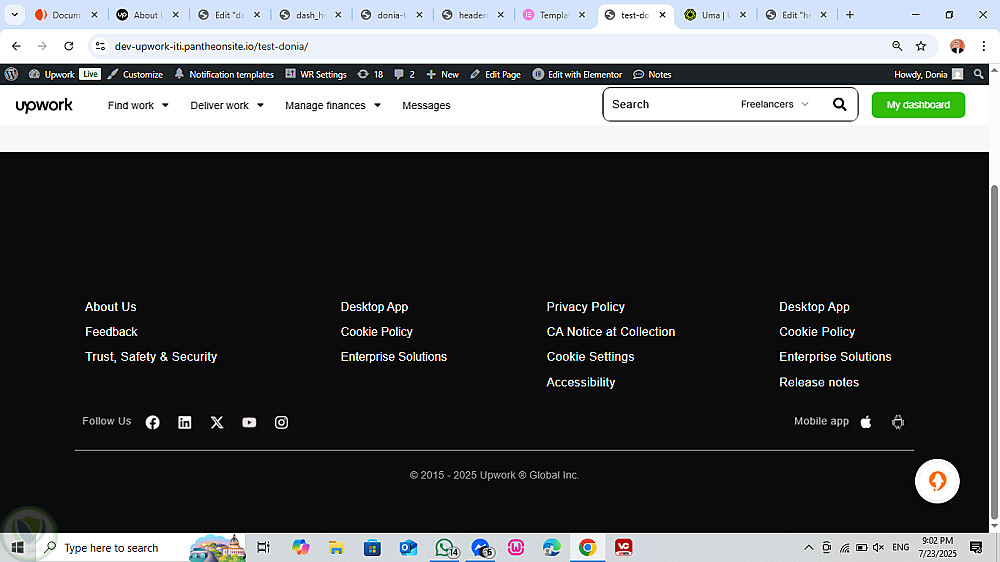Open the Chrome three-dot menu
Viewport: 1000px width, 562px height.
pos(983,46)
